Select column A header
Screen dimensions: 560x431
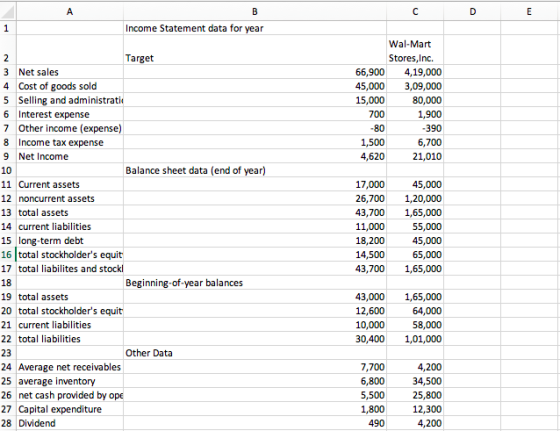[x=70, y=12]
